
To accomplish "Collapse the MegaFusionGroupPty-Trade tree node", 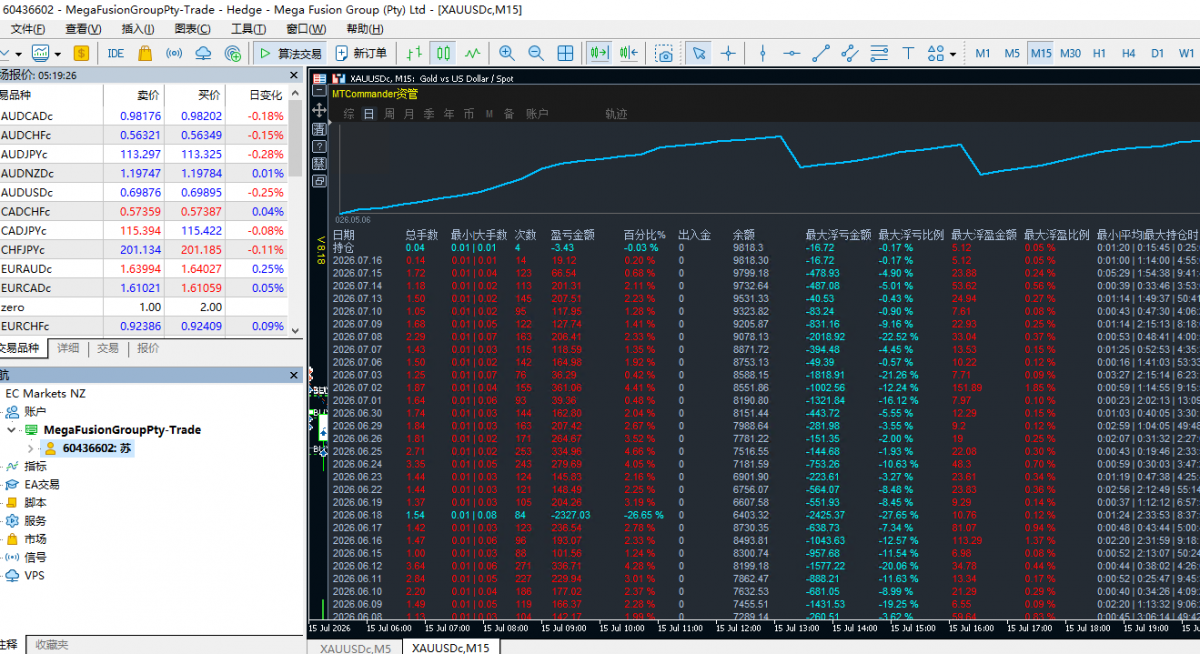I will (x=12, y=430).
